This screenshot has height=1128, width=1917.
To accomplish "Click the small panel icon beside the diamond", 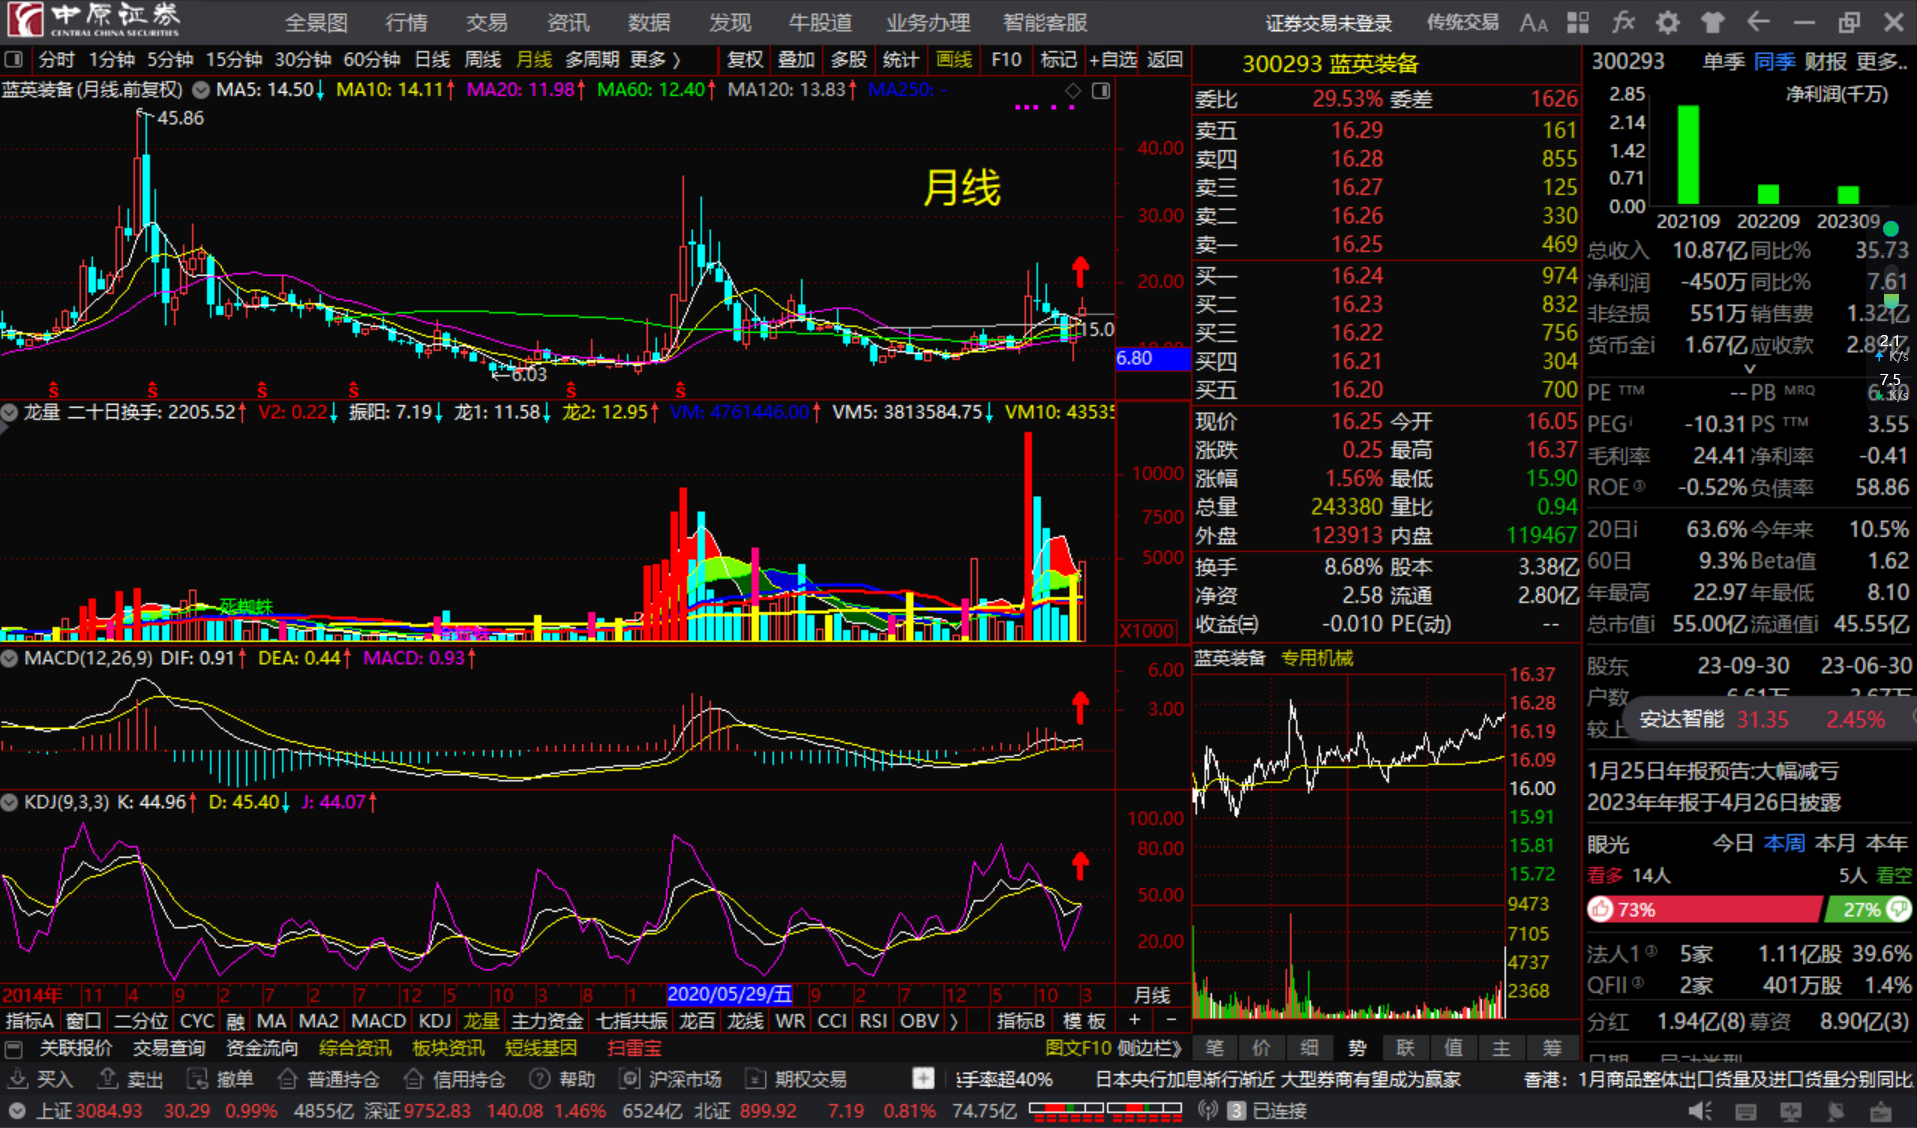I will tap(1101, 91).
